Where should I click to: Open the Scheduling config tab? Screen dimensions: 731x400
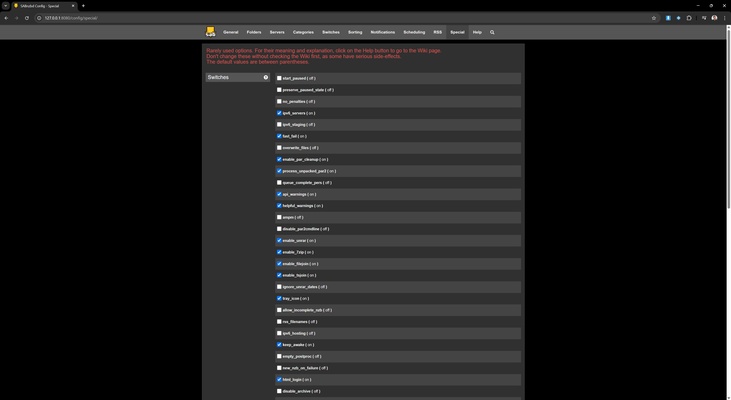[x=414, y=32]
